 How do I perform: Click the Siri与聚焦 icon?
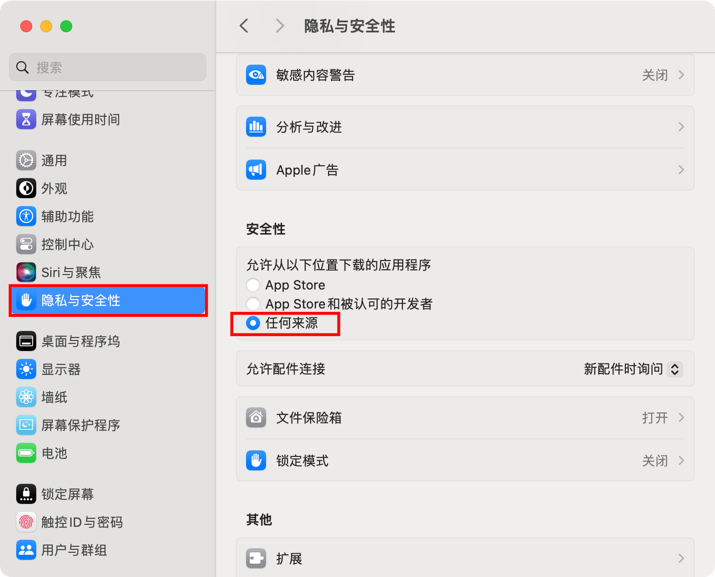click(x=26, y=272)
